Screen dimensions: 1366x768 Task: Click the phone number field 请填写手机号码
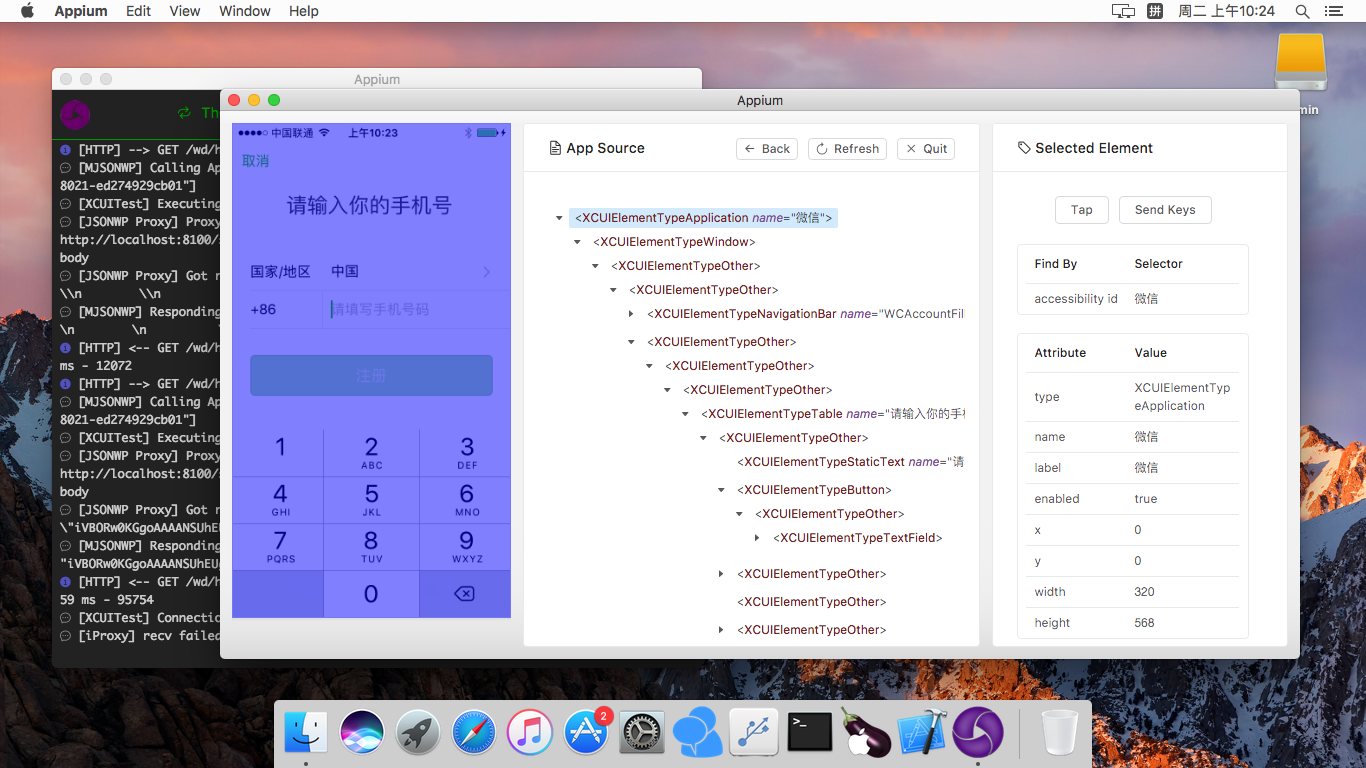[x=417, y=310]
